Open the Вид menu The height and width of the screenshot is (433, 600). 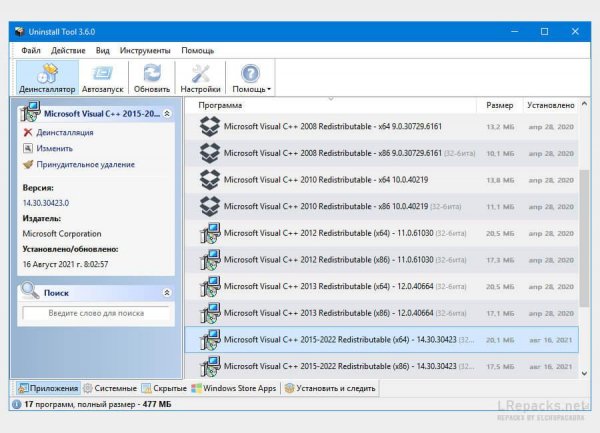(x=103, y=50)
